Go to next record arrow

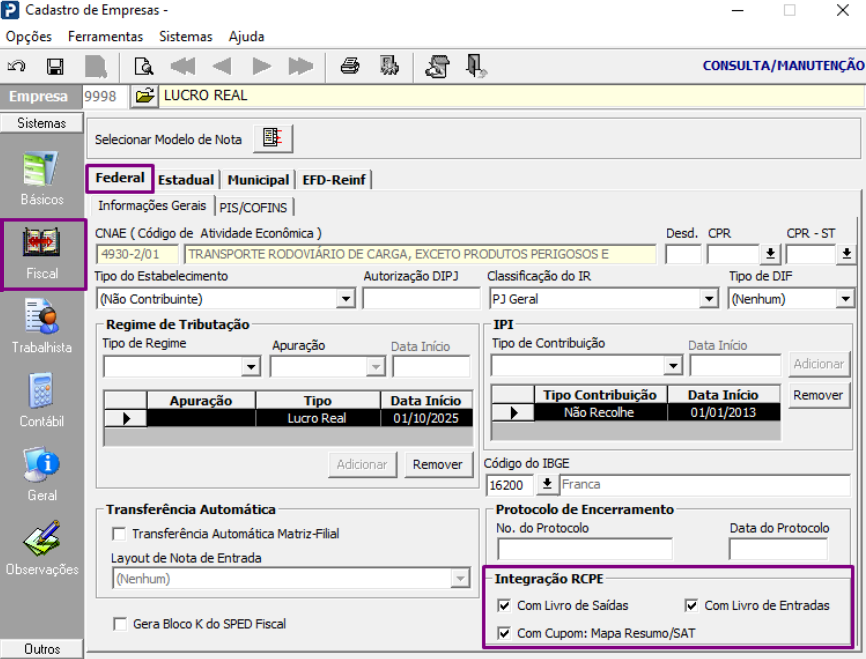coord(261,66)
